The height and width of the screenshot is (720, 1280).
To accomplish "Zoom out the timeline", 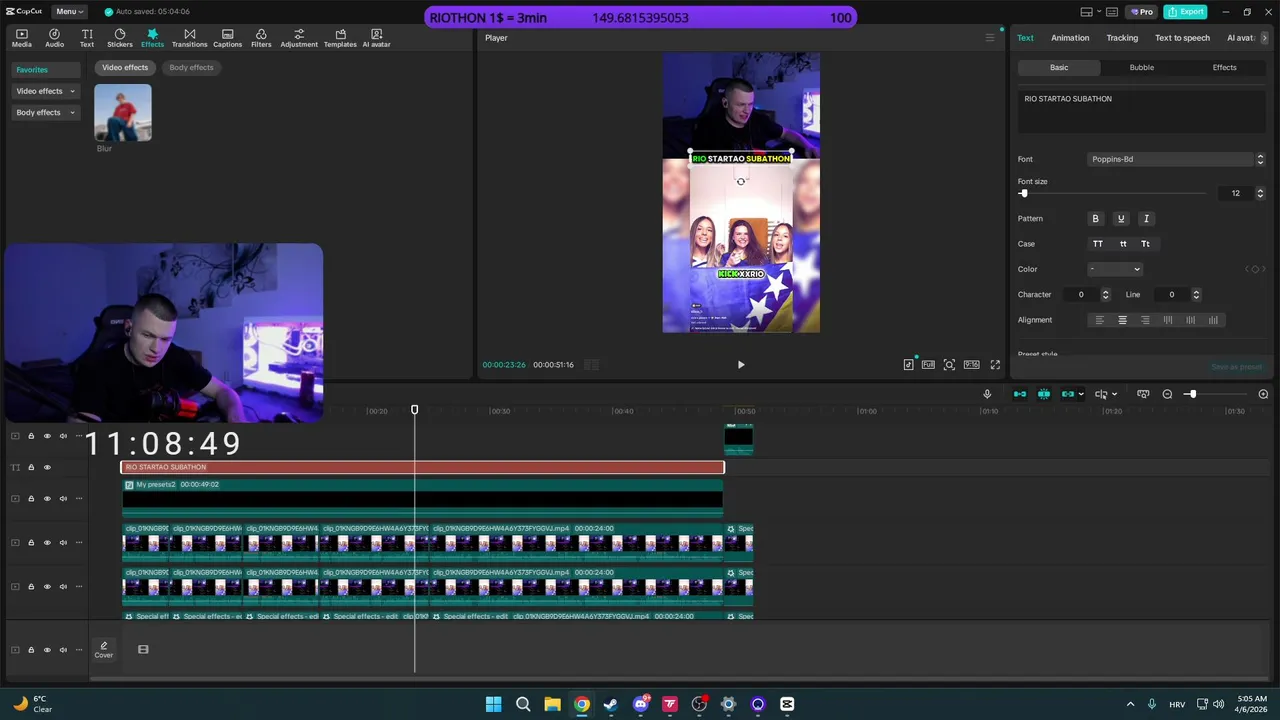I will point(1167,394).
